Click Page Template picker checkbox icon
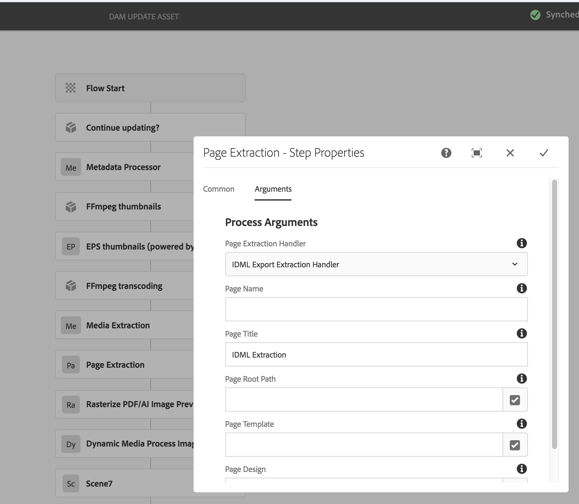 [515, 445]
